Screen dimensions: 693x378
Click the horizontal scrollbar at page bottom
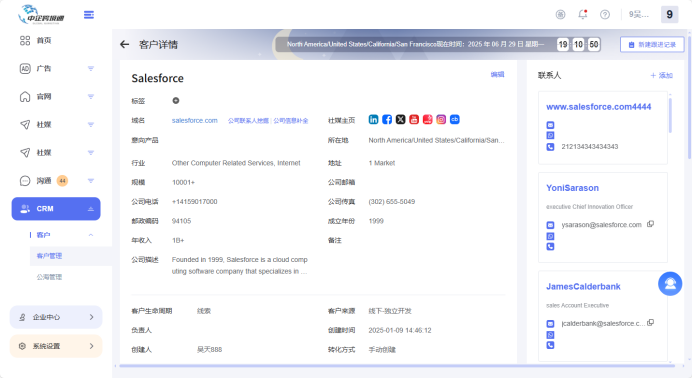396,366
